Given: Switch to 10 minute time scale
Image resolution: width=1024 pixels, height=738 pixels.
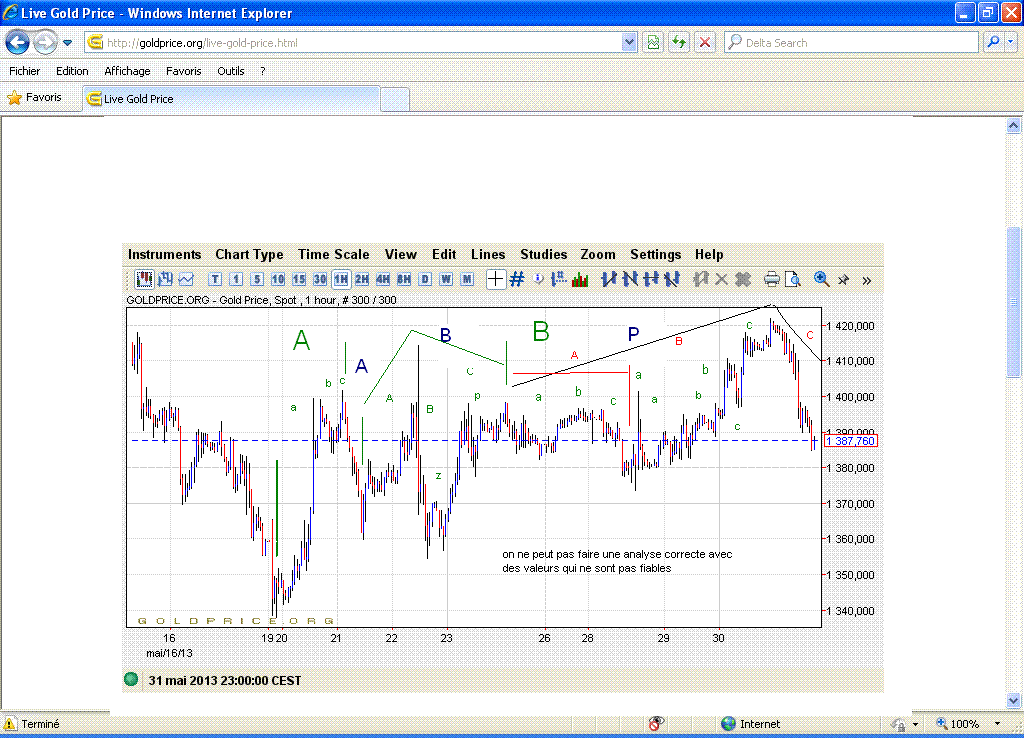Looking at the screenshot, I should 278,280.
